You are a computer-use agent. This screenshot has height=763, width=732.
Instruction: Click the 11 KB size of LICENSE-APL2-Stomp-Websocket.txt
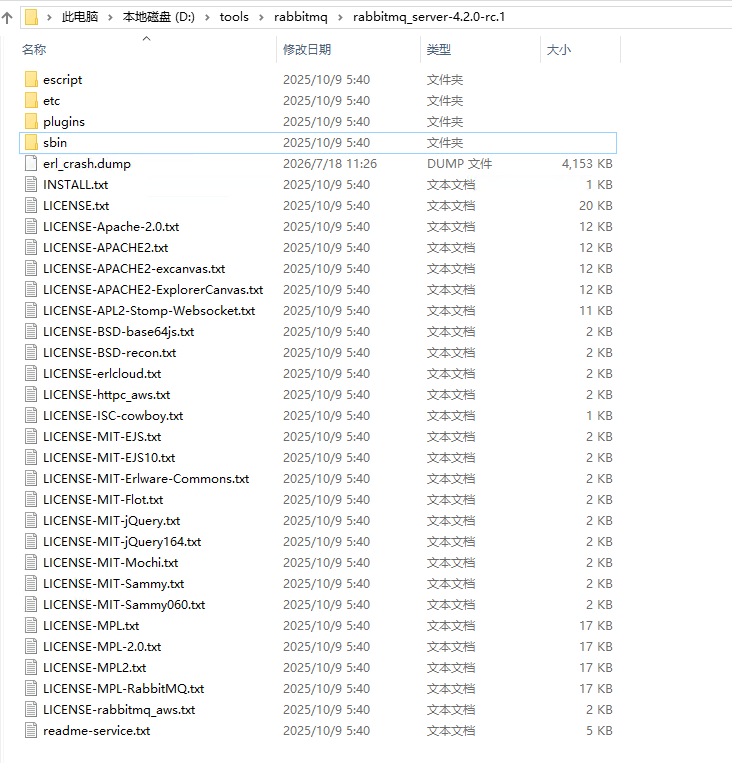(x=596, y=310)
